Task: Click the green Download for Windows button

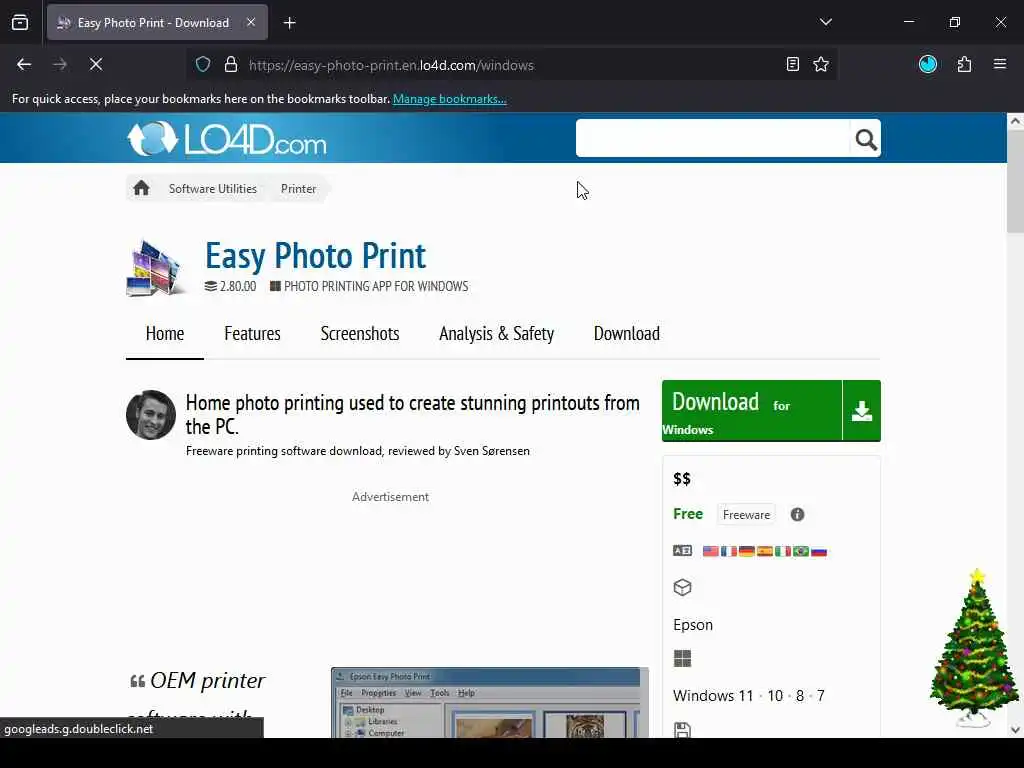Action: click(752, 411)
